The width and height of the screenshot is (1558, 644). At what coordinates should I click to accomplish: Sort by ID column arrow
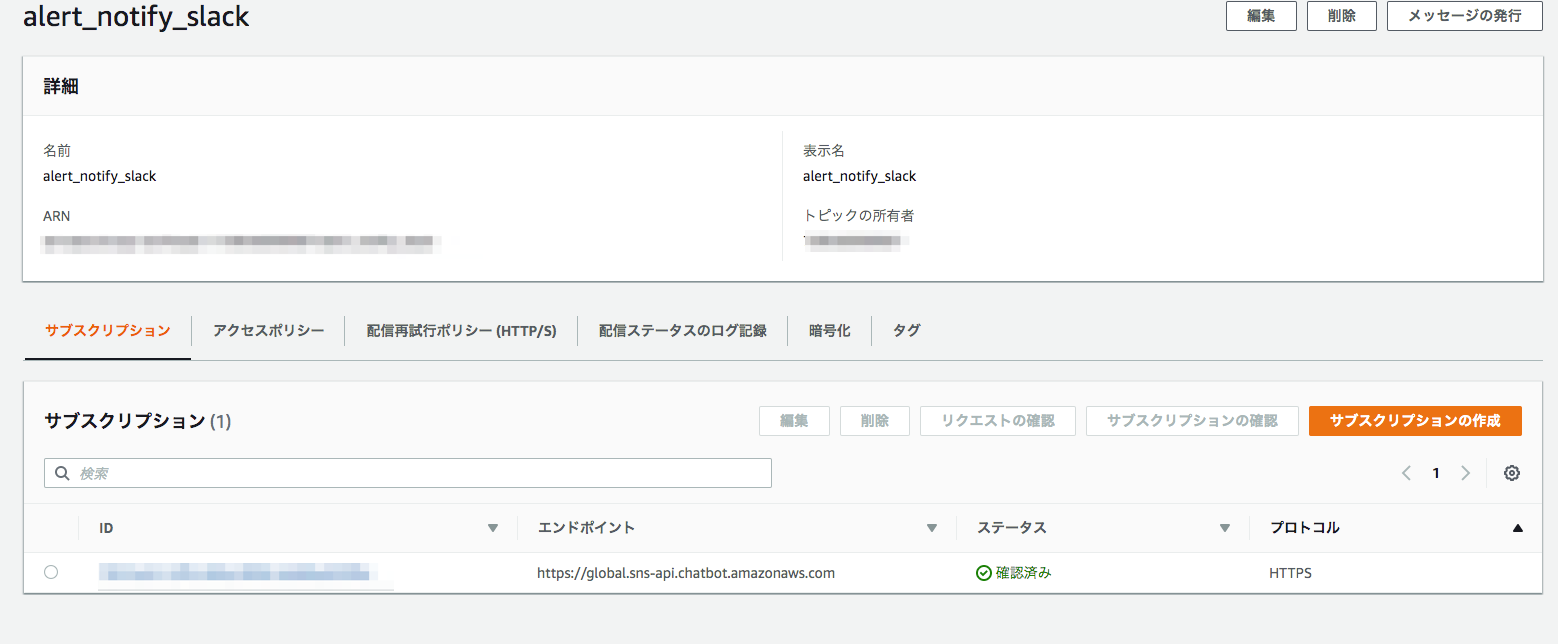[x=492, y=528]
